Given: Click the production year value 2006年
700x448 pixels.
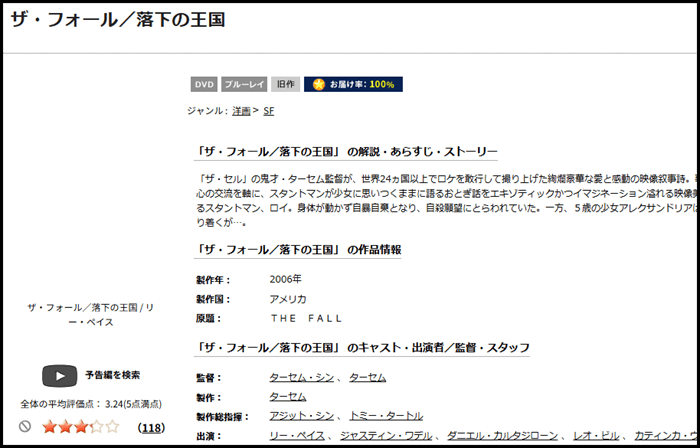Looking at the screenshot, I should 286,279.
